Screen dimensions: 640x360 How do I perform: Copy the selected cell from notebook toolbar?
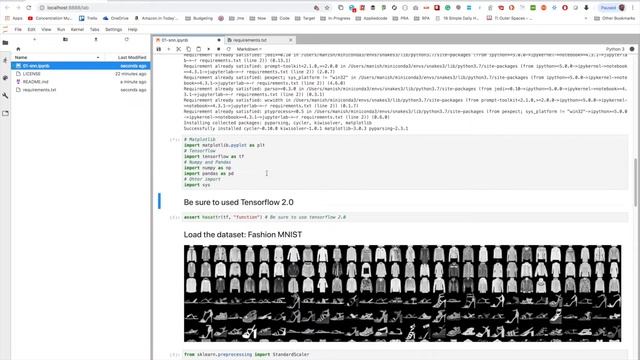pos(189,49)
